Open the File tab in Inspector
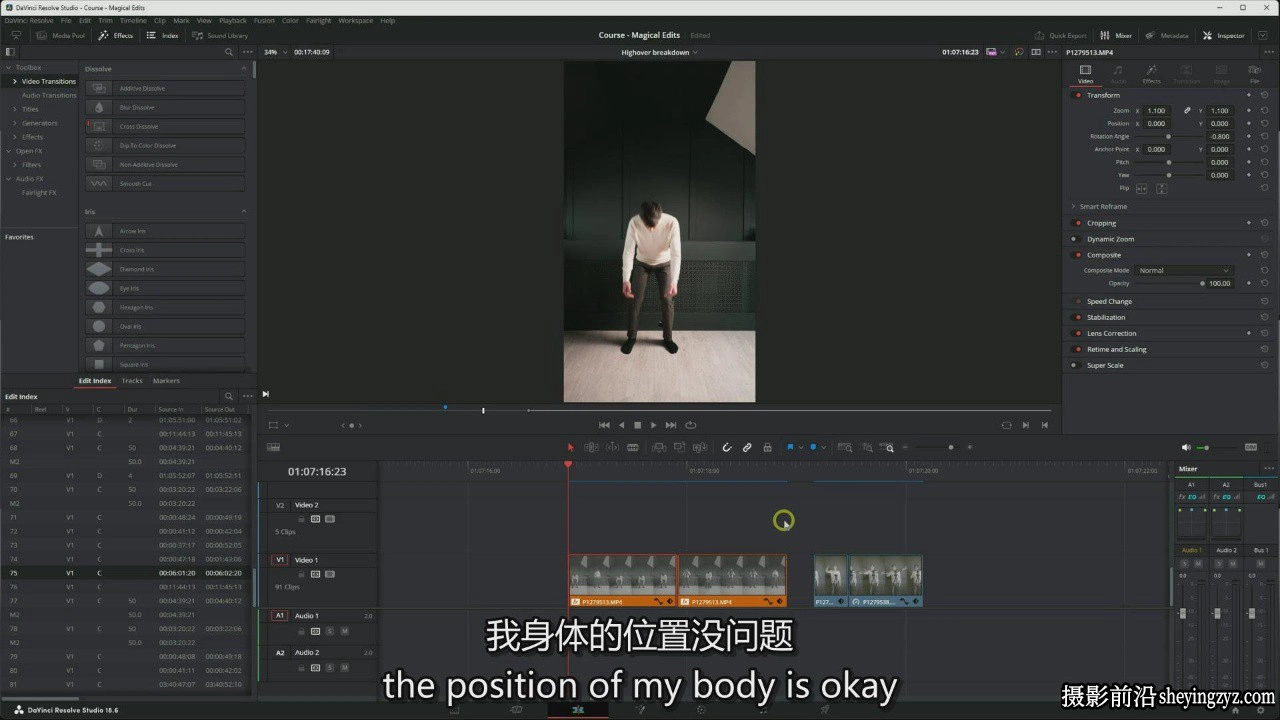Viewport: 1280px width, 720px height. coord(1254,74)
